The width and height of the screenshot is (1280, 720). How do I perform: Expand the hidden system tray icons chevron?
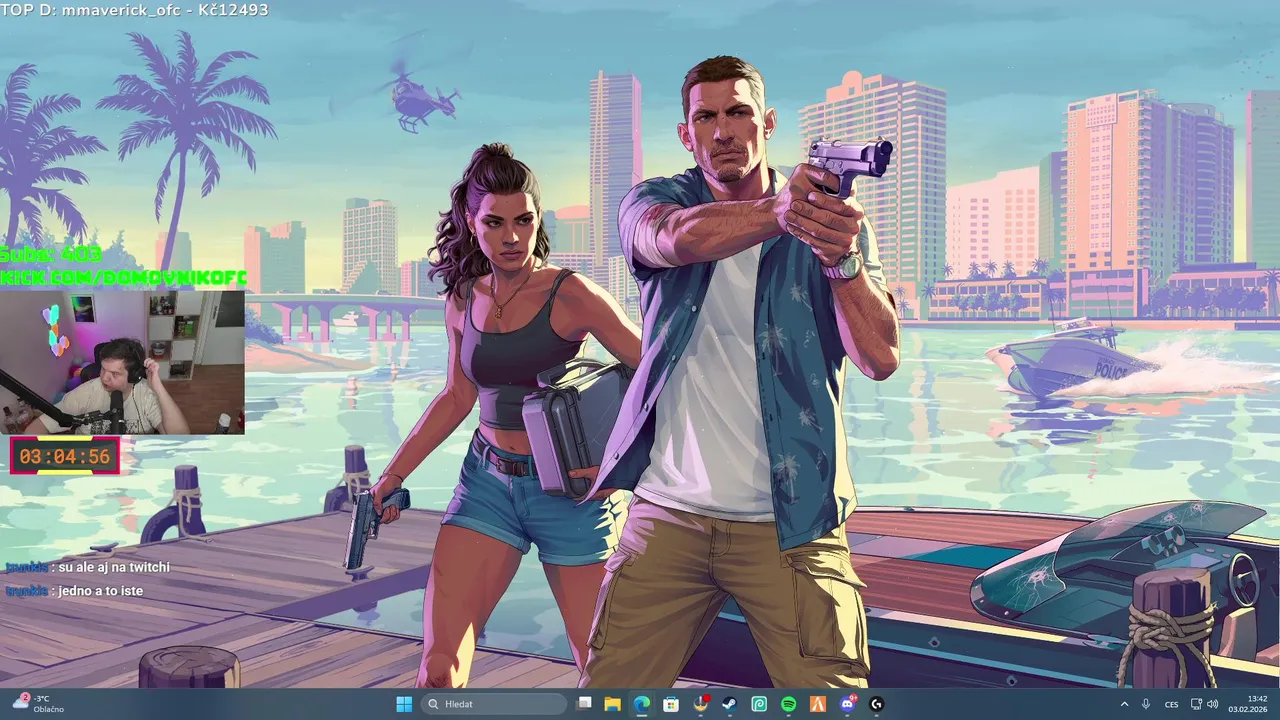pyautogui.click(x=1124, y=704)
